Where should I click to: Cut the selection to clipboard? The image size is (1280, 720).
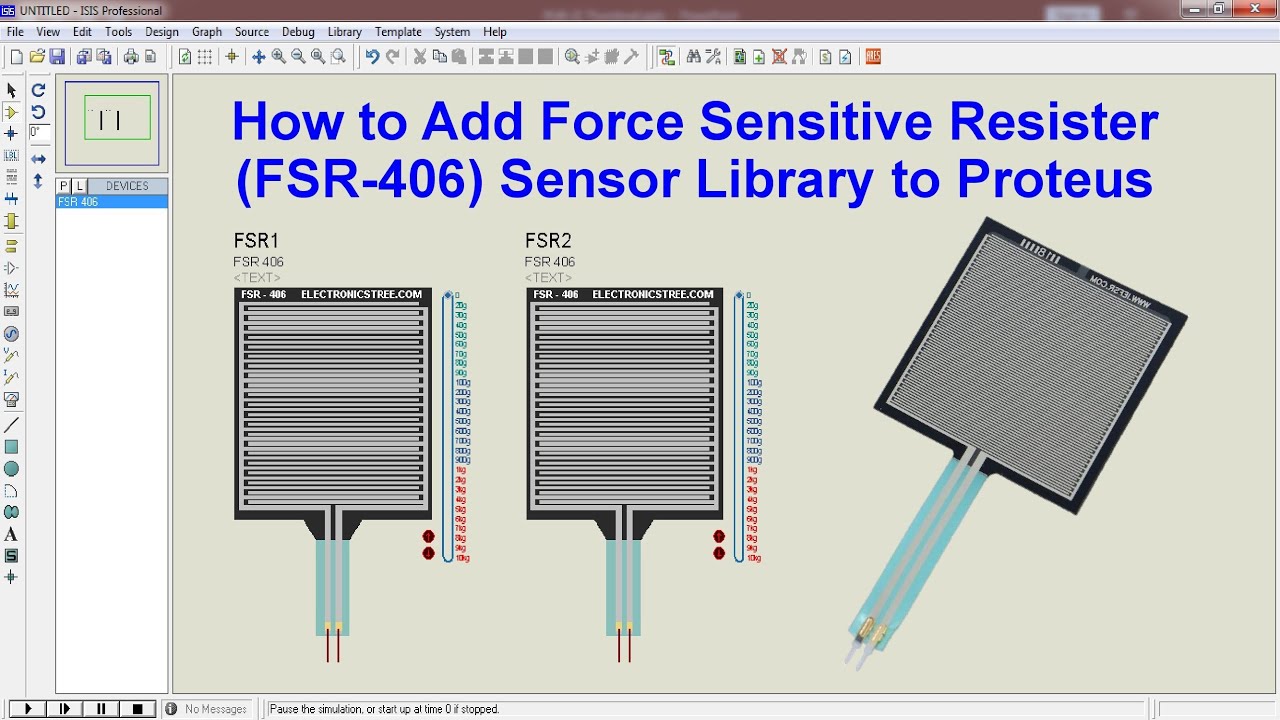(420, 57)
